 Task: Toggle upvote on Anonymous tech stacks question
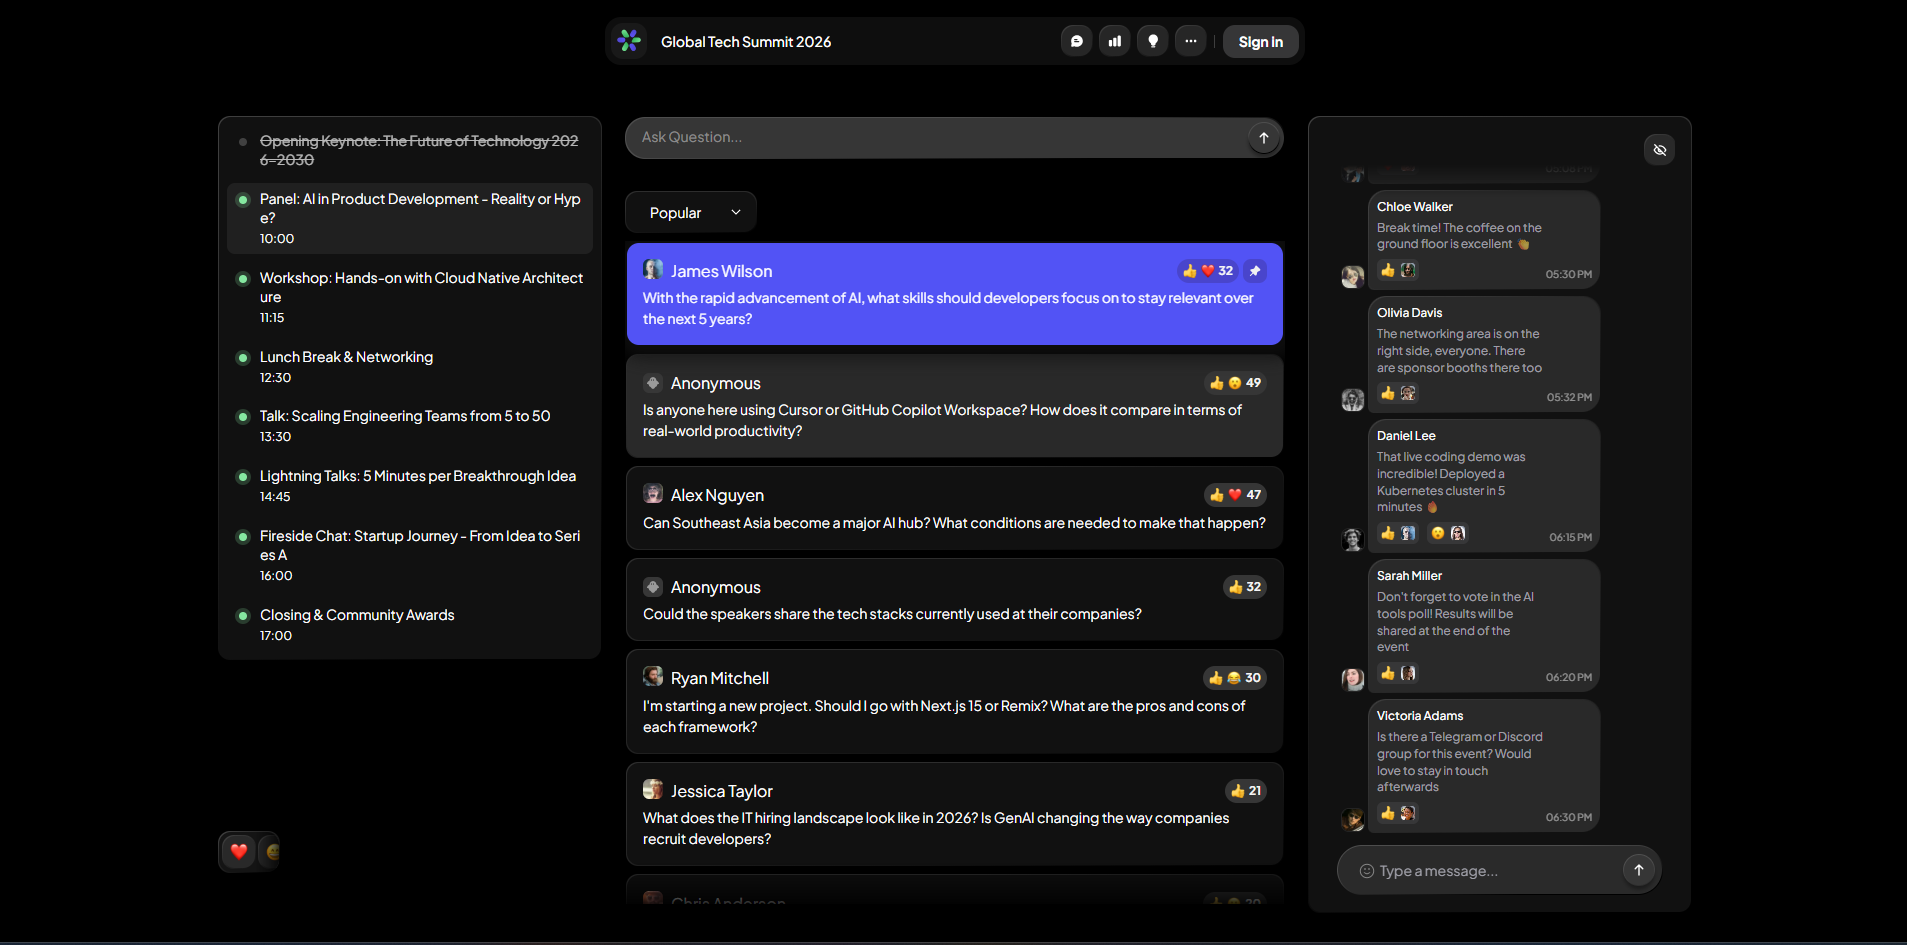[1244, 587]
